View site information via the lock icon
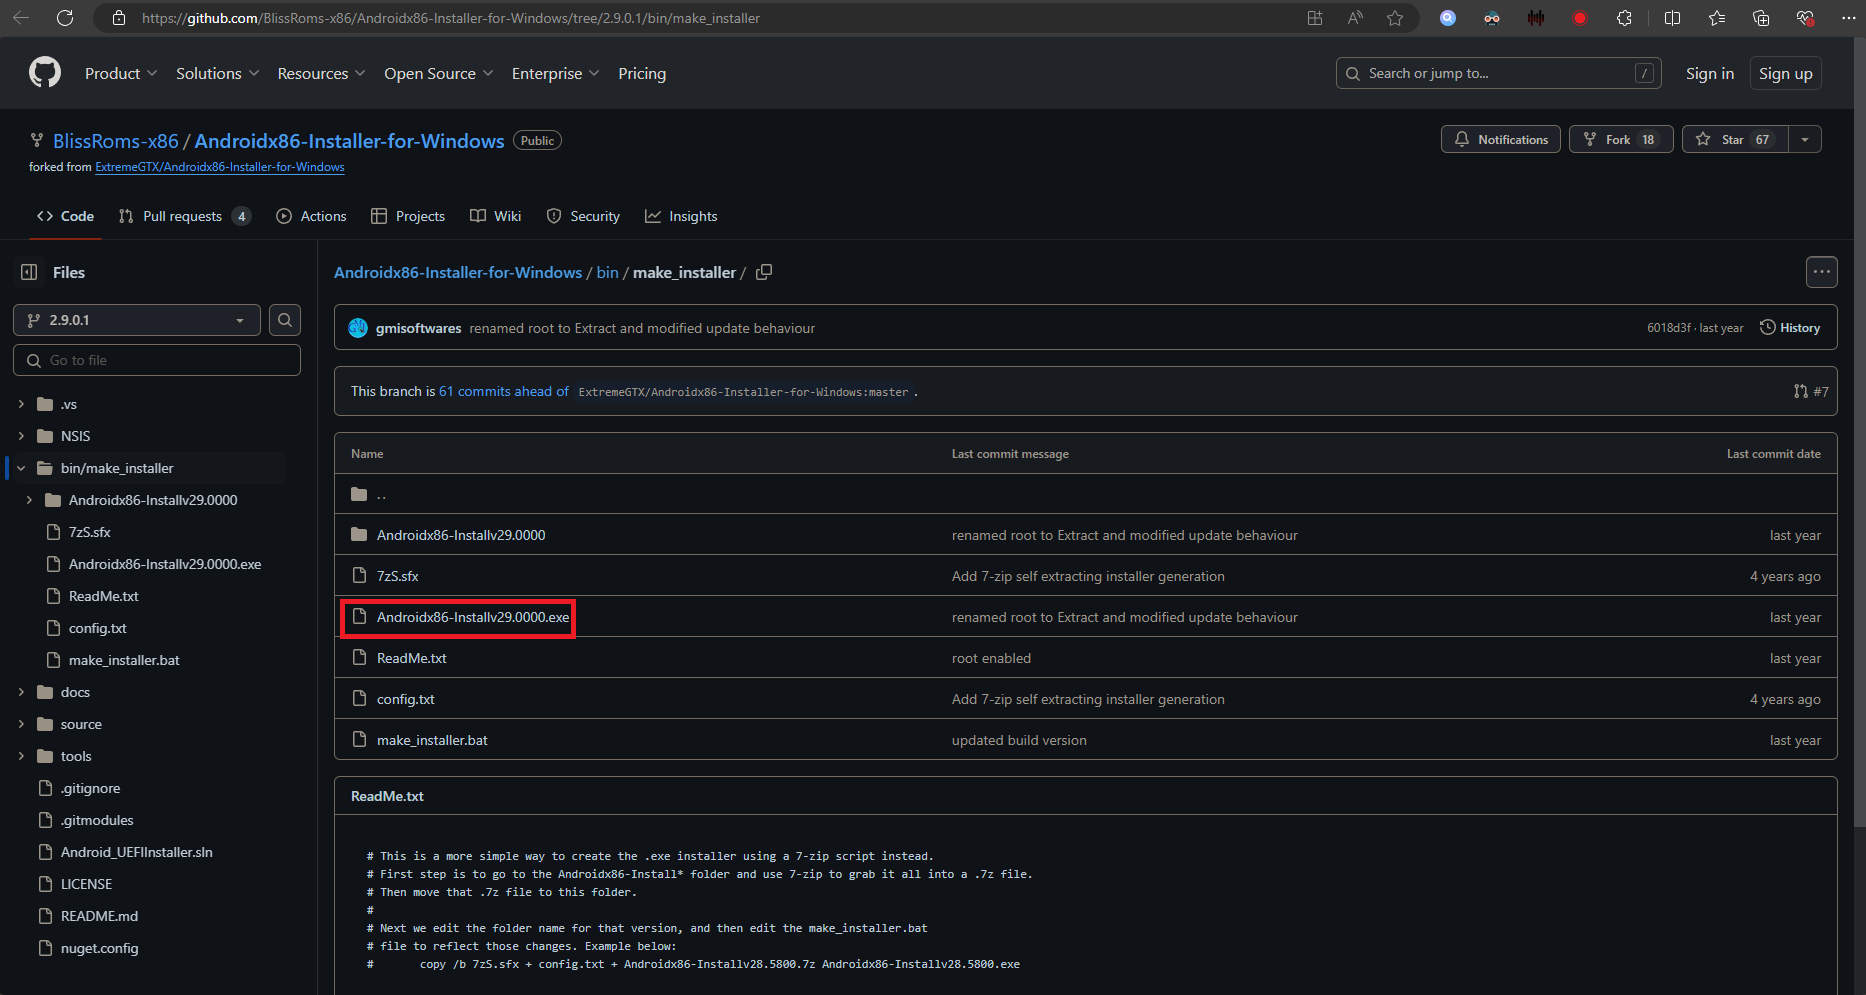Viewport: 1866px width, 995px height. point(119,18)
